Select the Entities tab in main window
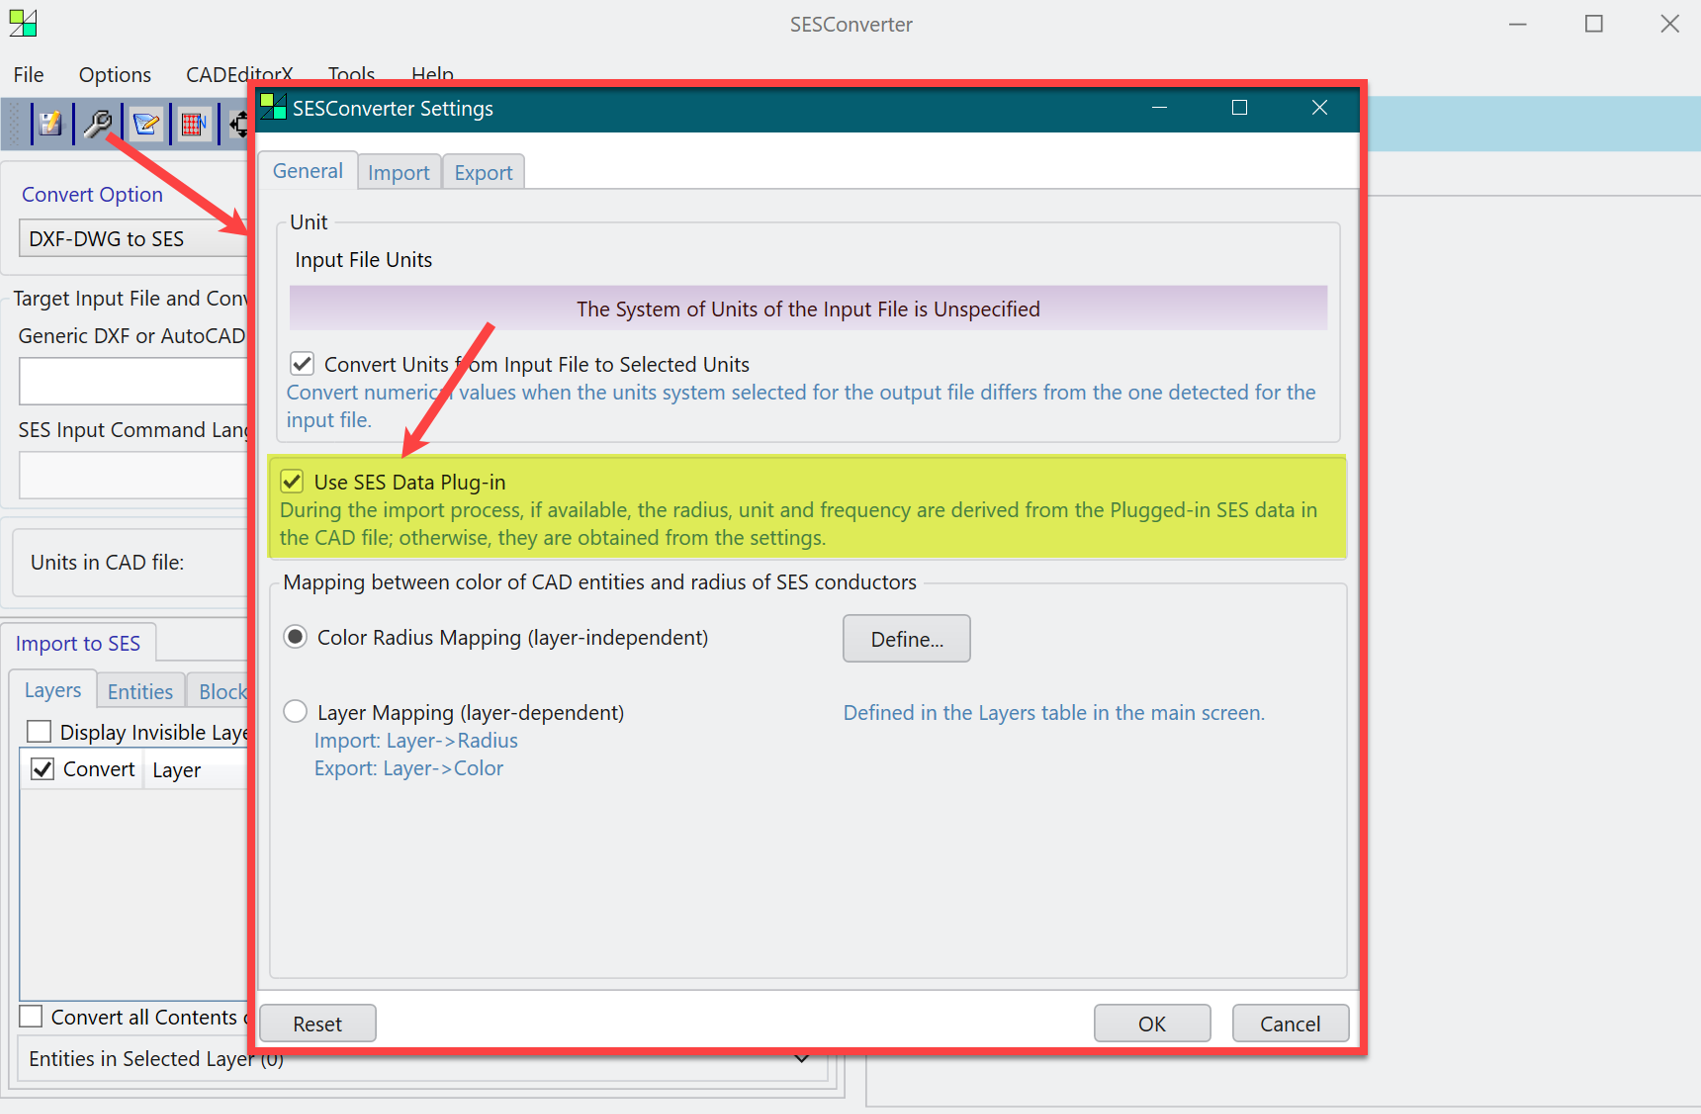Image resolution: width=1701 pixels, height=1114 pixels. click(x=140, y=691)
